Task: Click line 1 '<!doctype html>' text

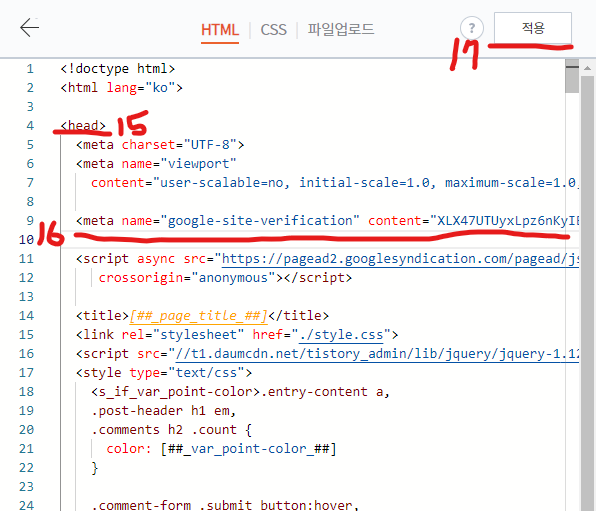Action: [118, 69]
